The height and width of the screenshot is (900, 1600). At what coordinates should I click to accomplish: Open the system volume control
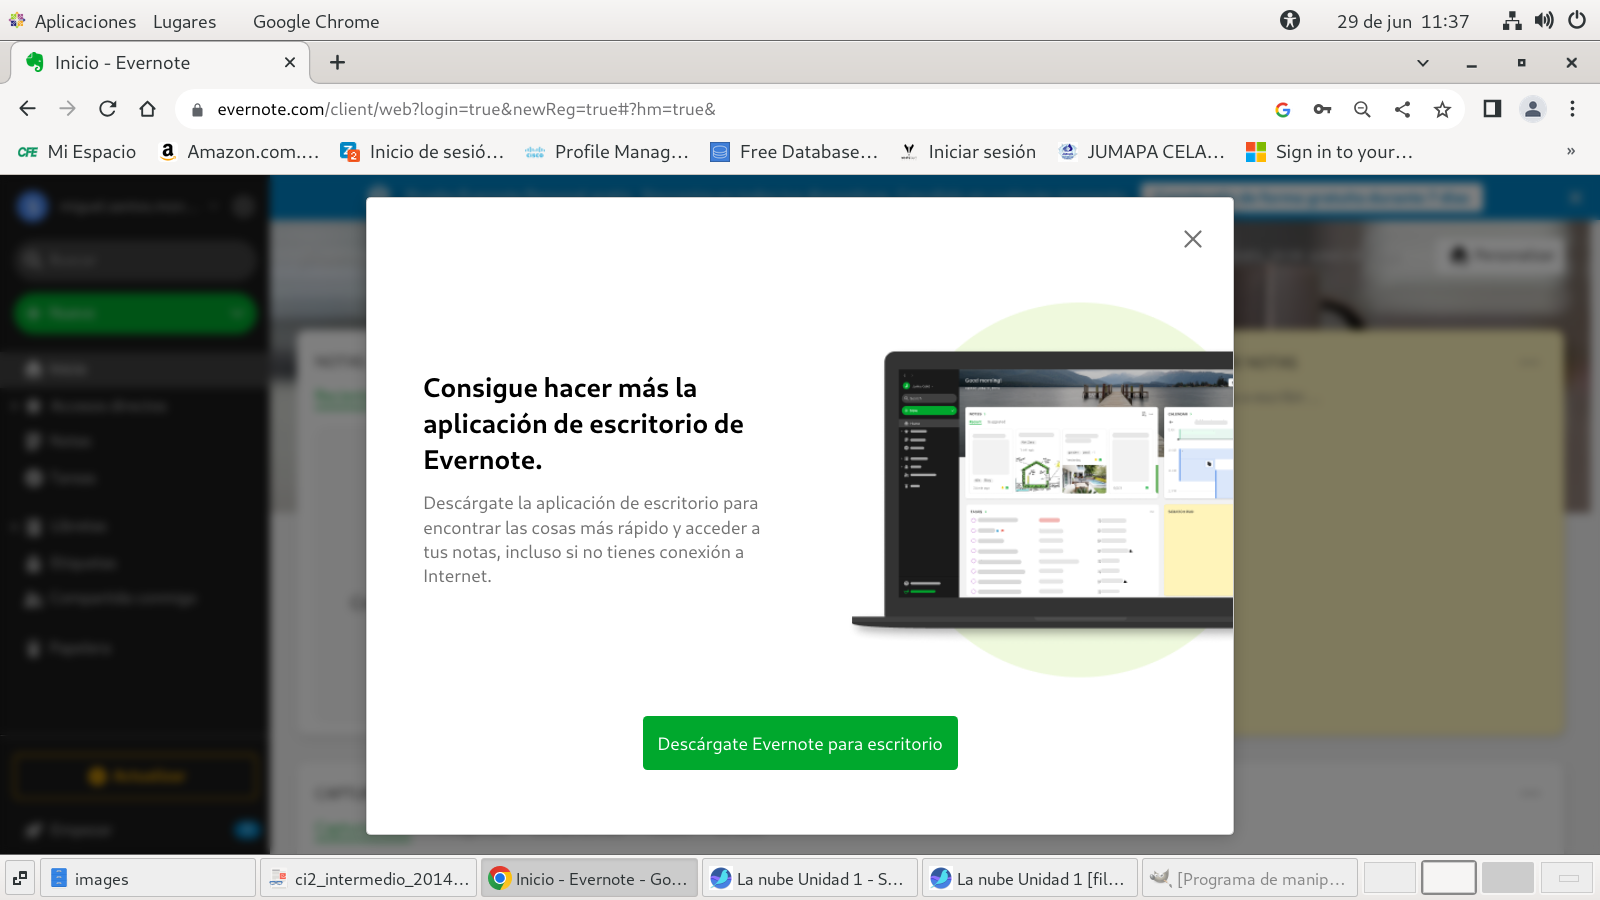1544,21
